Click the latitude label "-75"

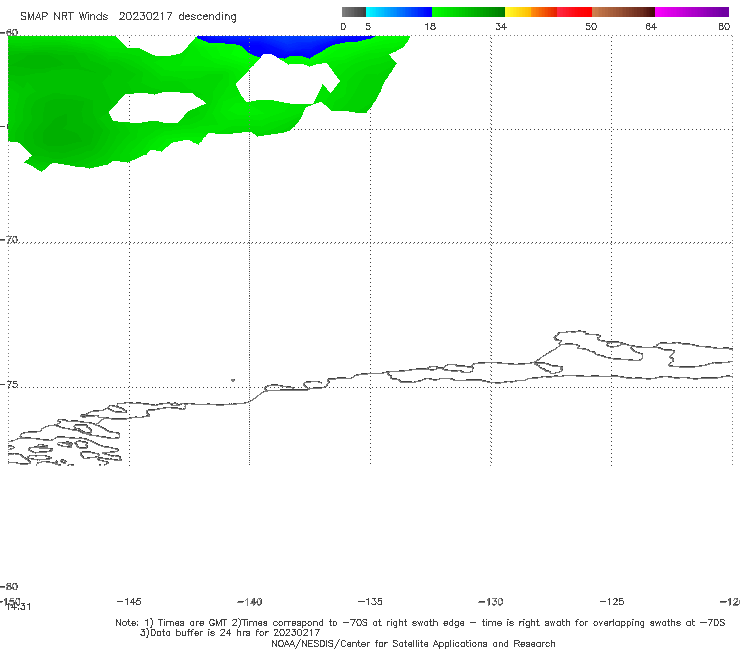(9, 384)
